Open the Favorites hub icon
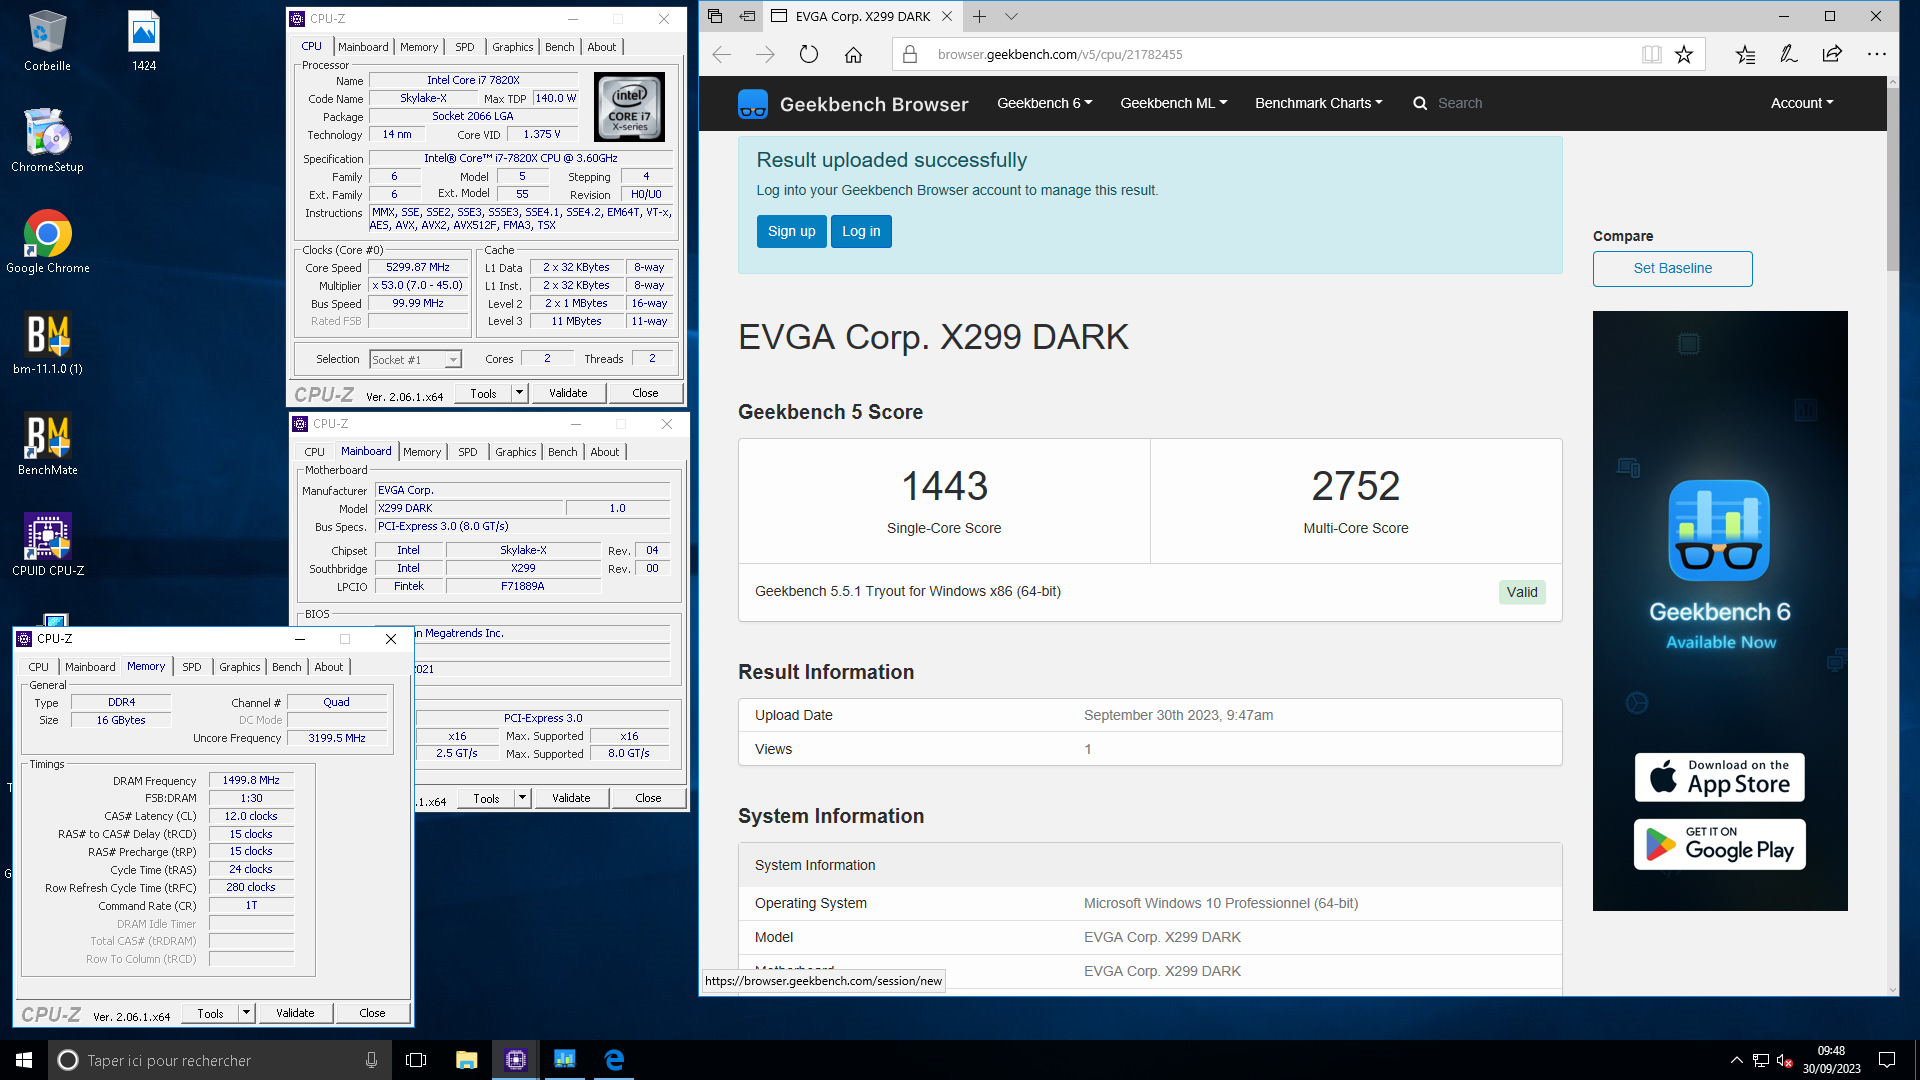 point(1745,55)
